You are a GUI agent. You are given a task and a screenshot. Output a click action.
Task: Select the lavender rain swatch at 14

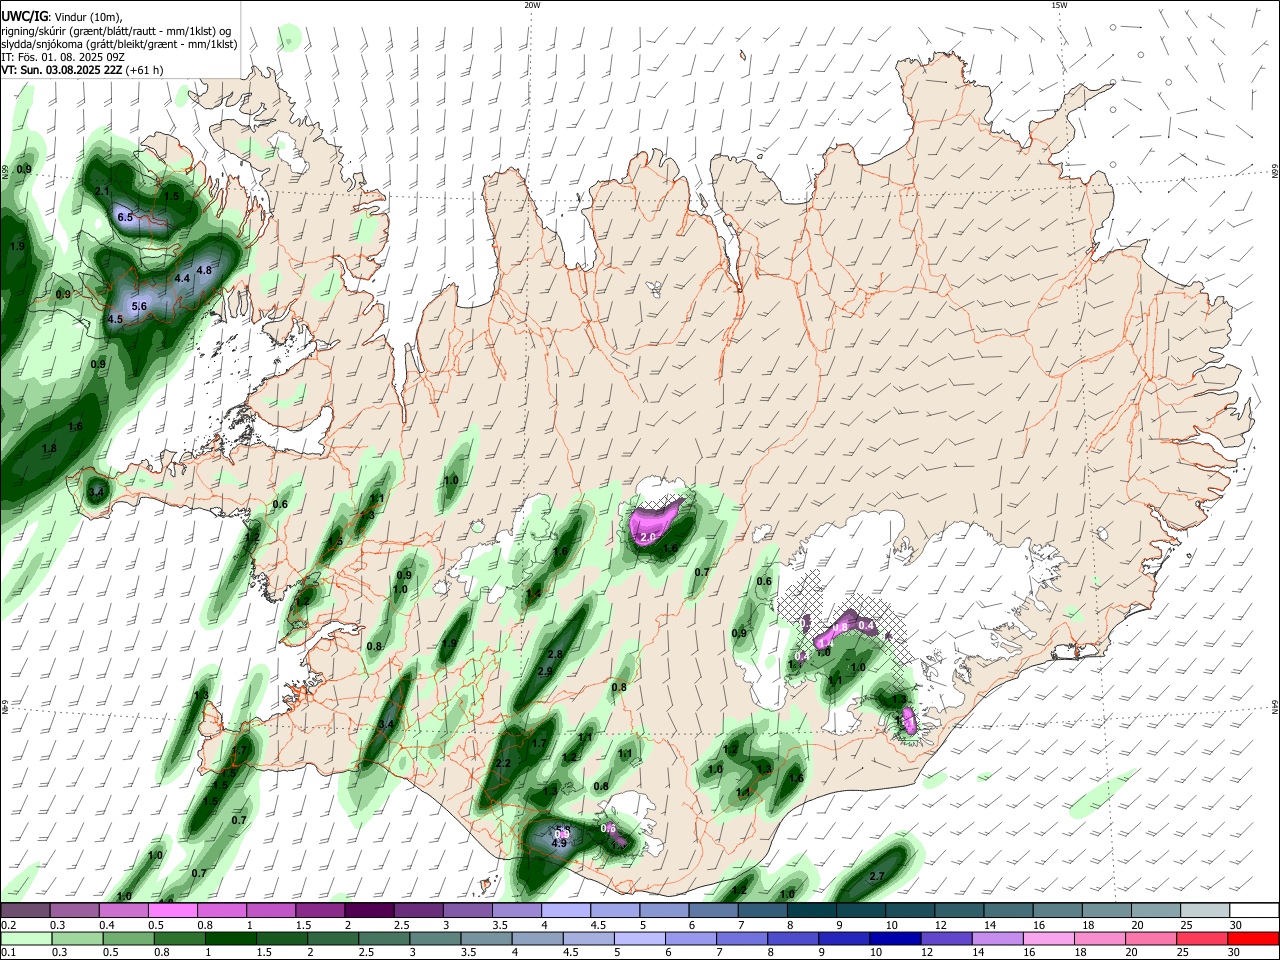(x=996, y=939)
